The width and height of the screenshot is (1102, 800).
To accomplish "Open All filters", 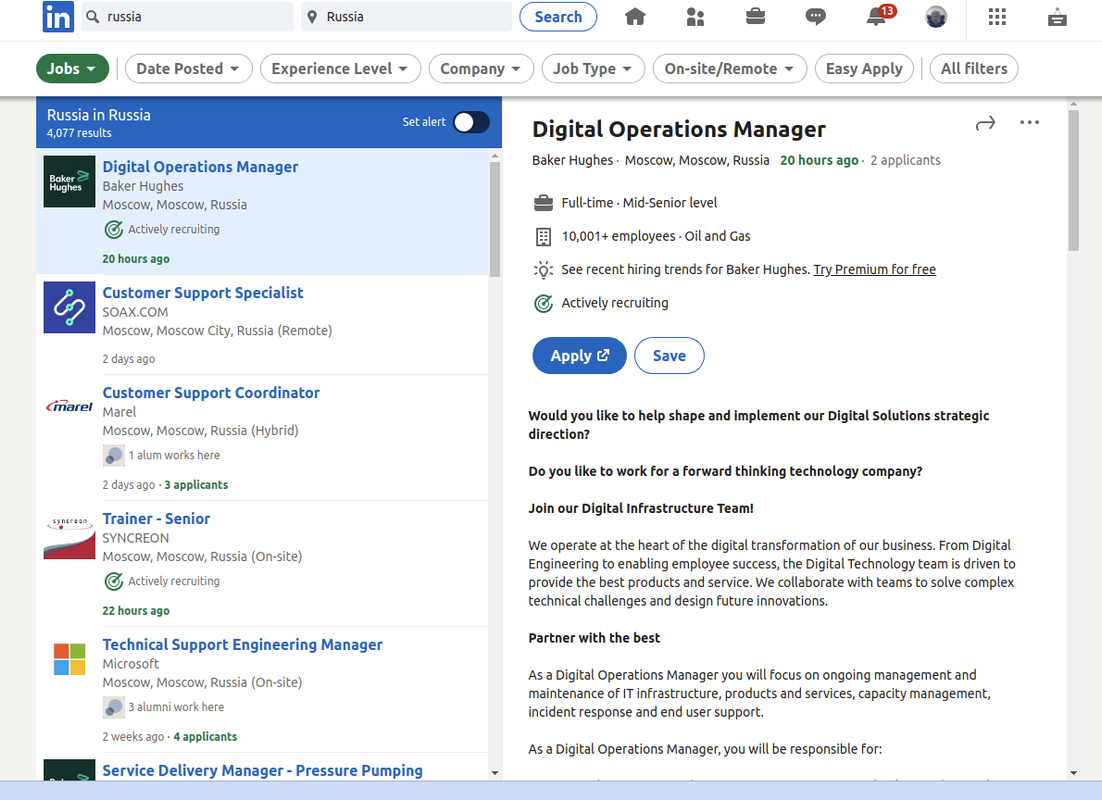I will tap(974, 69).
